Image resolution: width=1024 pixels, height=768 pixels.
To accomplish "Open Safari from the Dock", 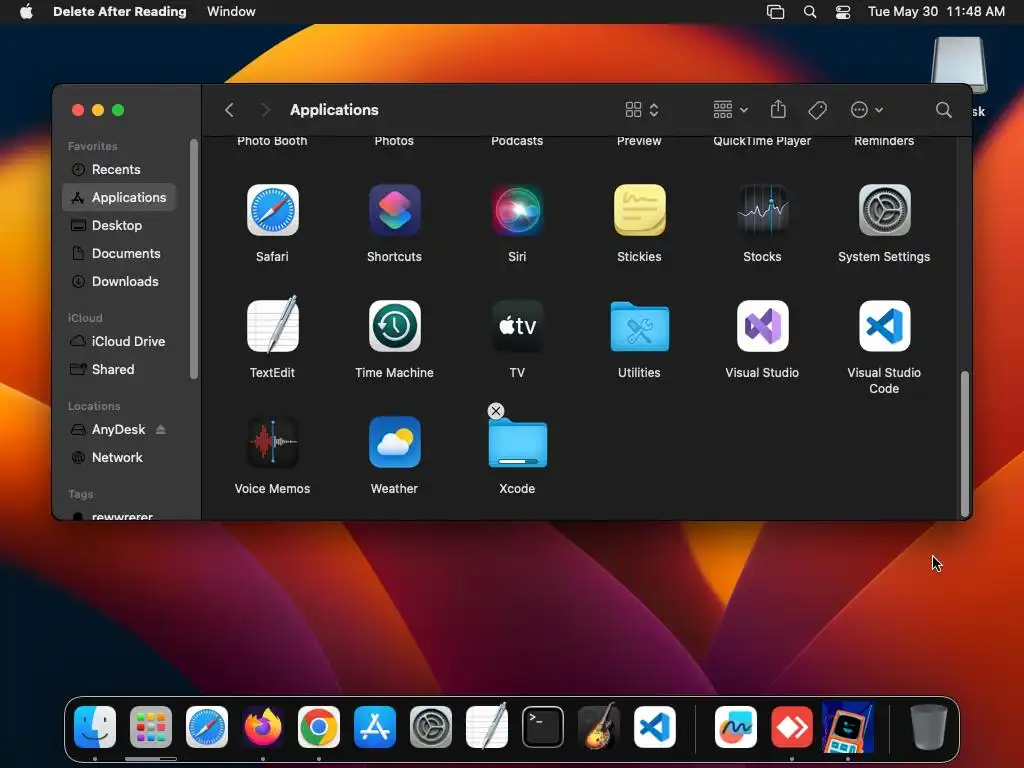I will pyautogui.click(x=207, y=726).
